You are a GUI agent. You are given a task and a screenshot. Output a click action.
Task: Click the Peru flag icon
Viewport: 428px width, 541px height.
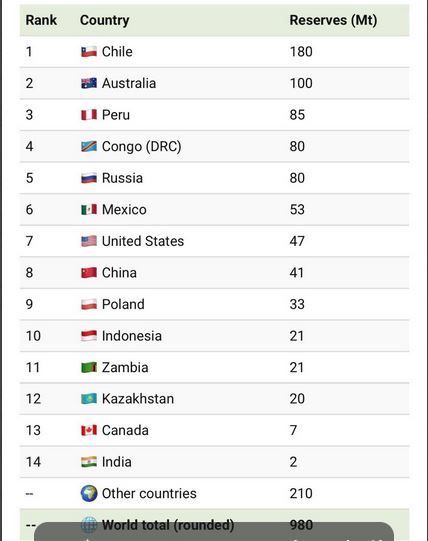[89, 115]
